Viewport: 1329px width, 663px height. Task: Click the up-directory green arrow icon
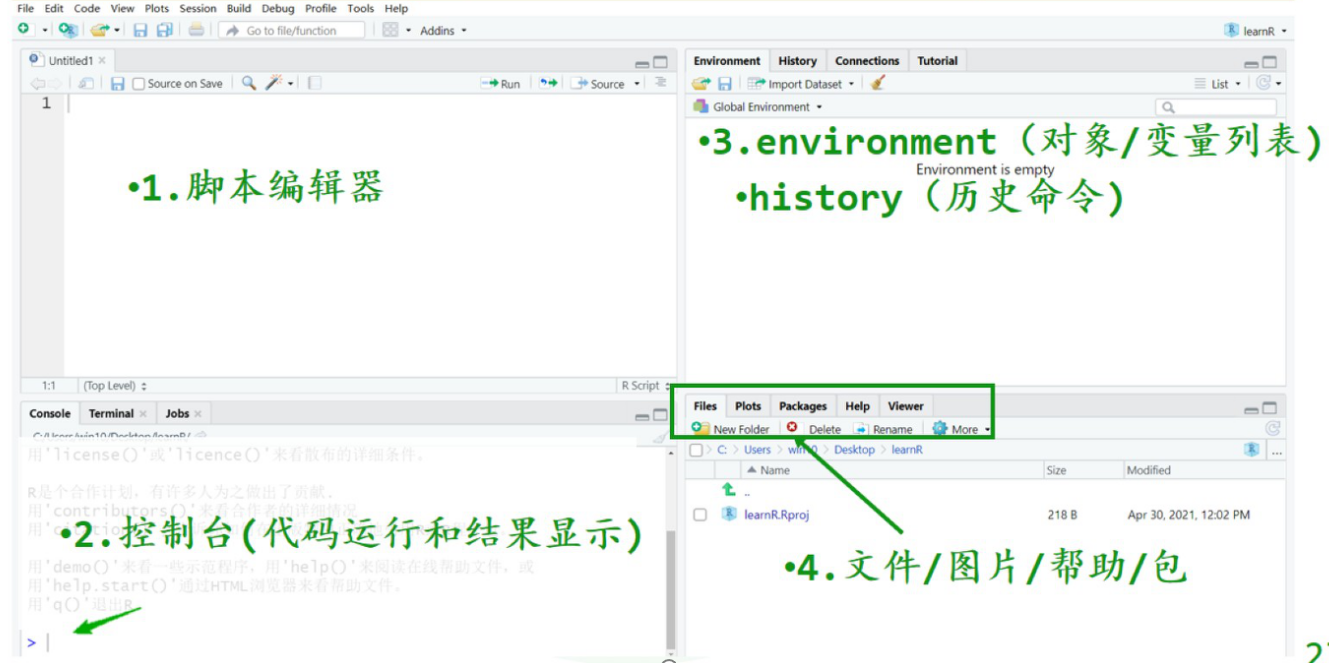pyautogui.click(x=729, y=490)
